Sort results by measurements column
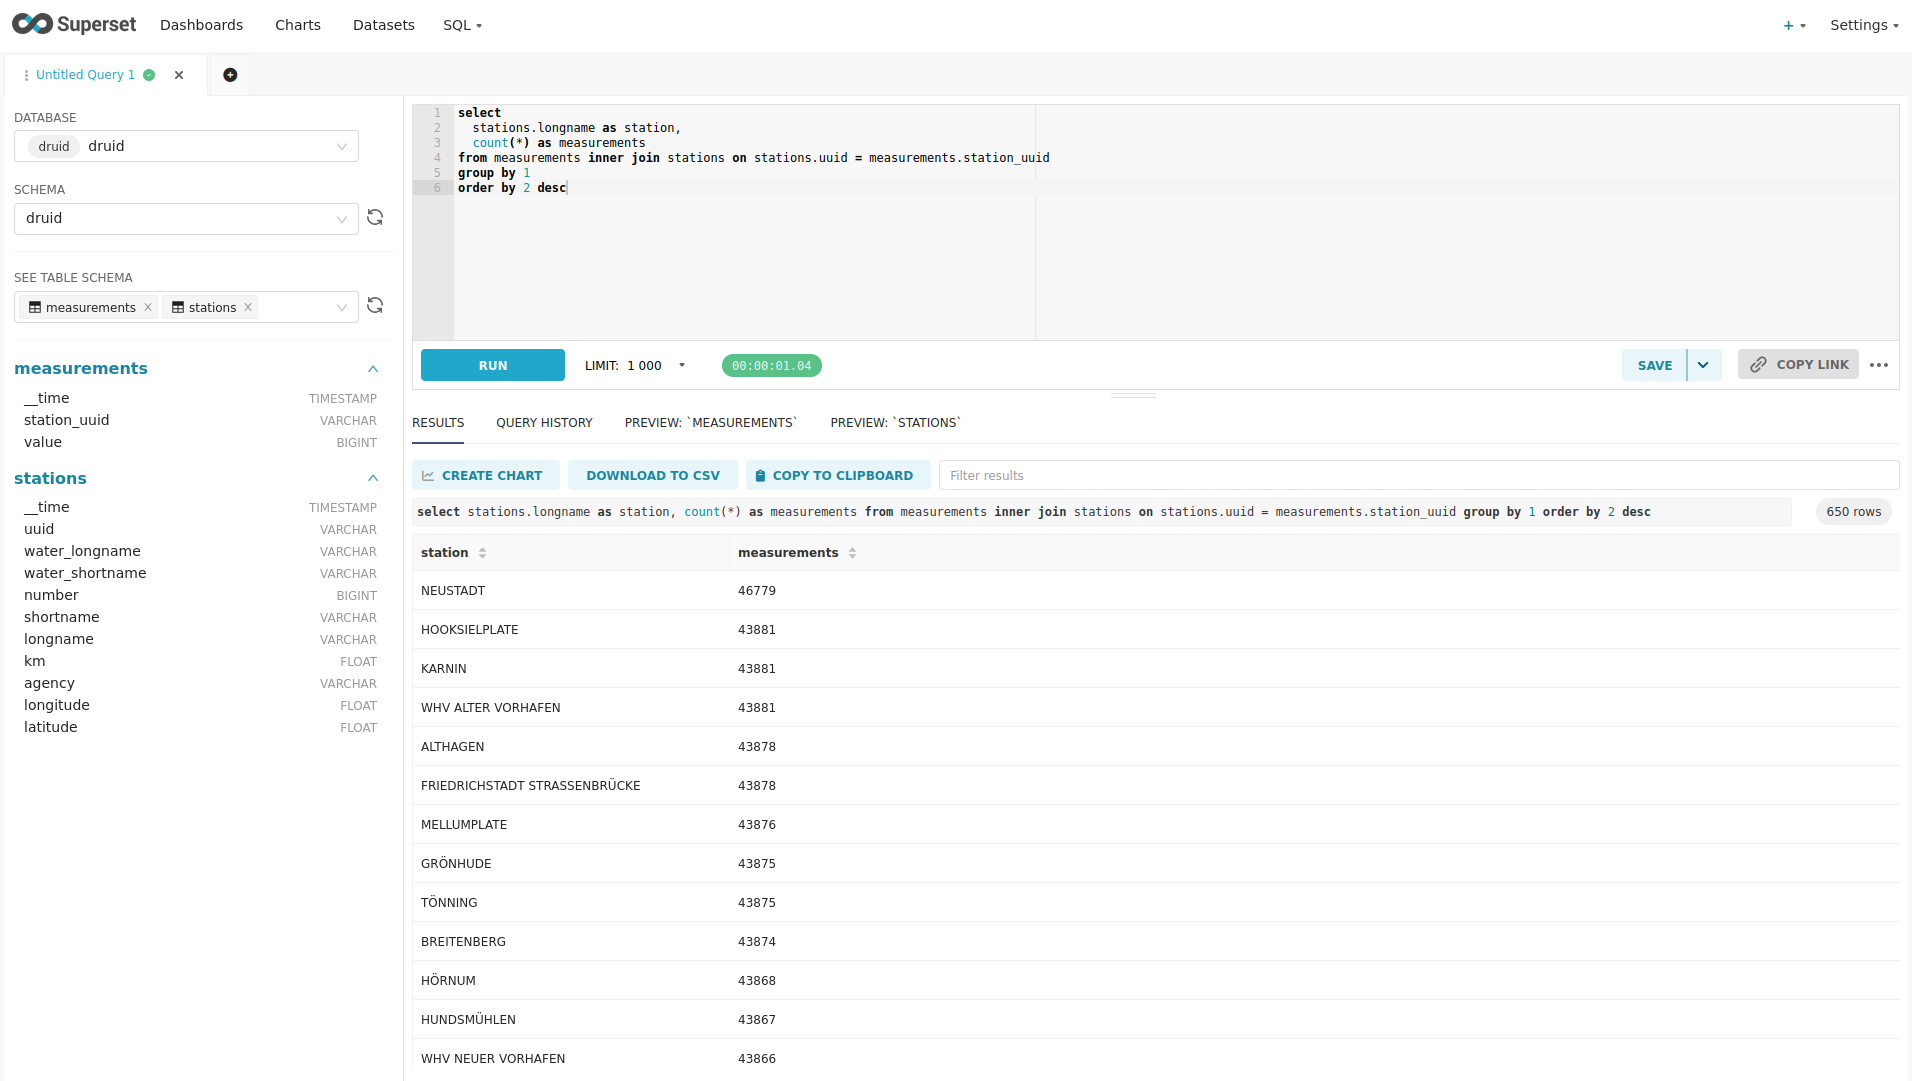This screenshot has width=1912, height=1081. (x=852, y=553)
